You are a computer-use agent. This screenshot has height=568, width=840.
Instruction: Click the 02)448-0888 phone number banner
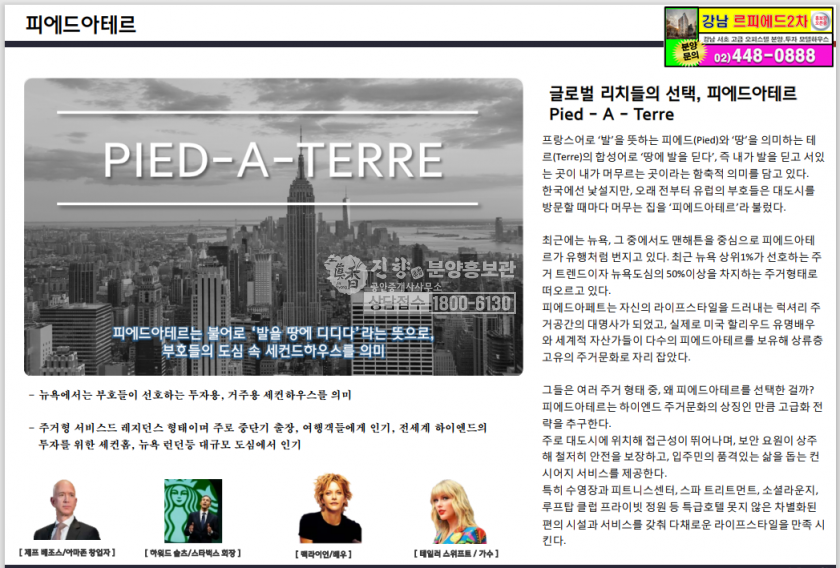pos(765,56)
